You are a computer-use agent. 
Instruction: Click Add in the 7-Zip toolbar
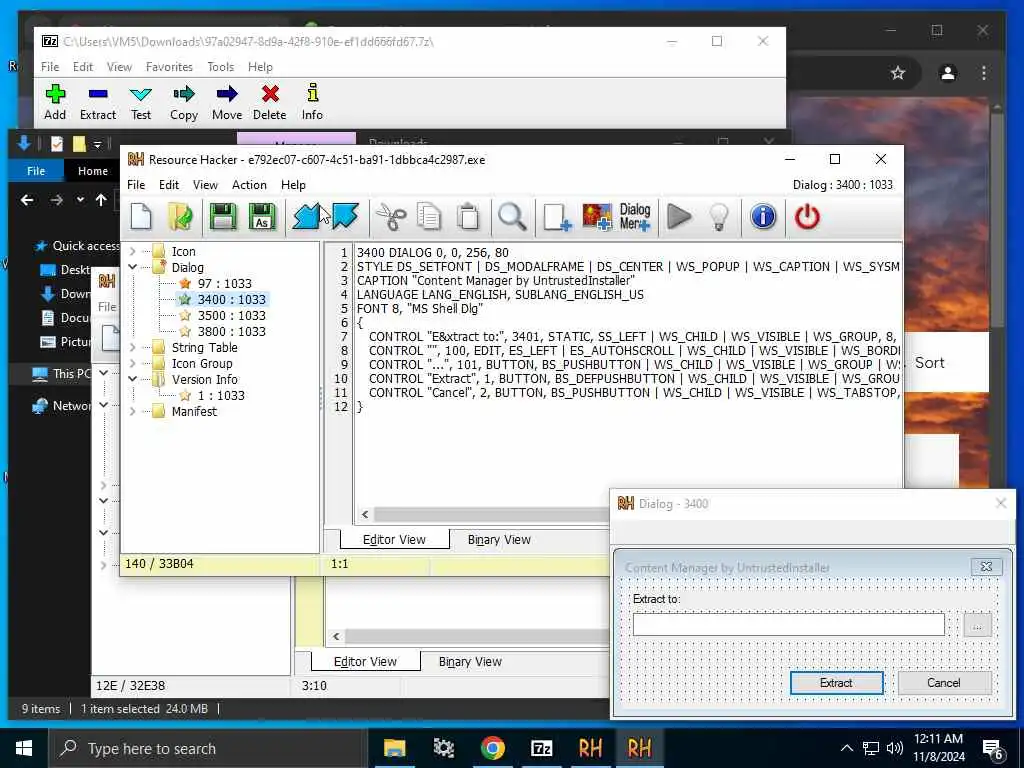point(55,102)
